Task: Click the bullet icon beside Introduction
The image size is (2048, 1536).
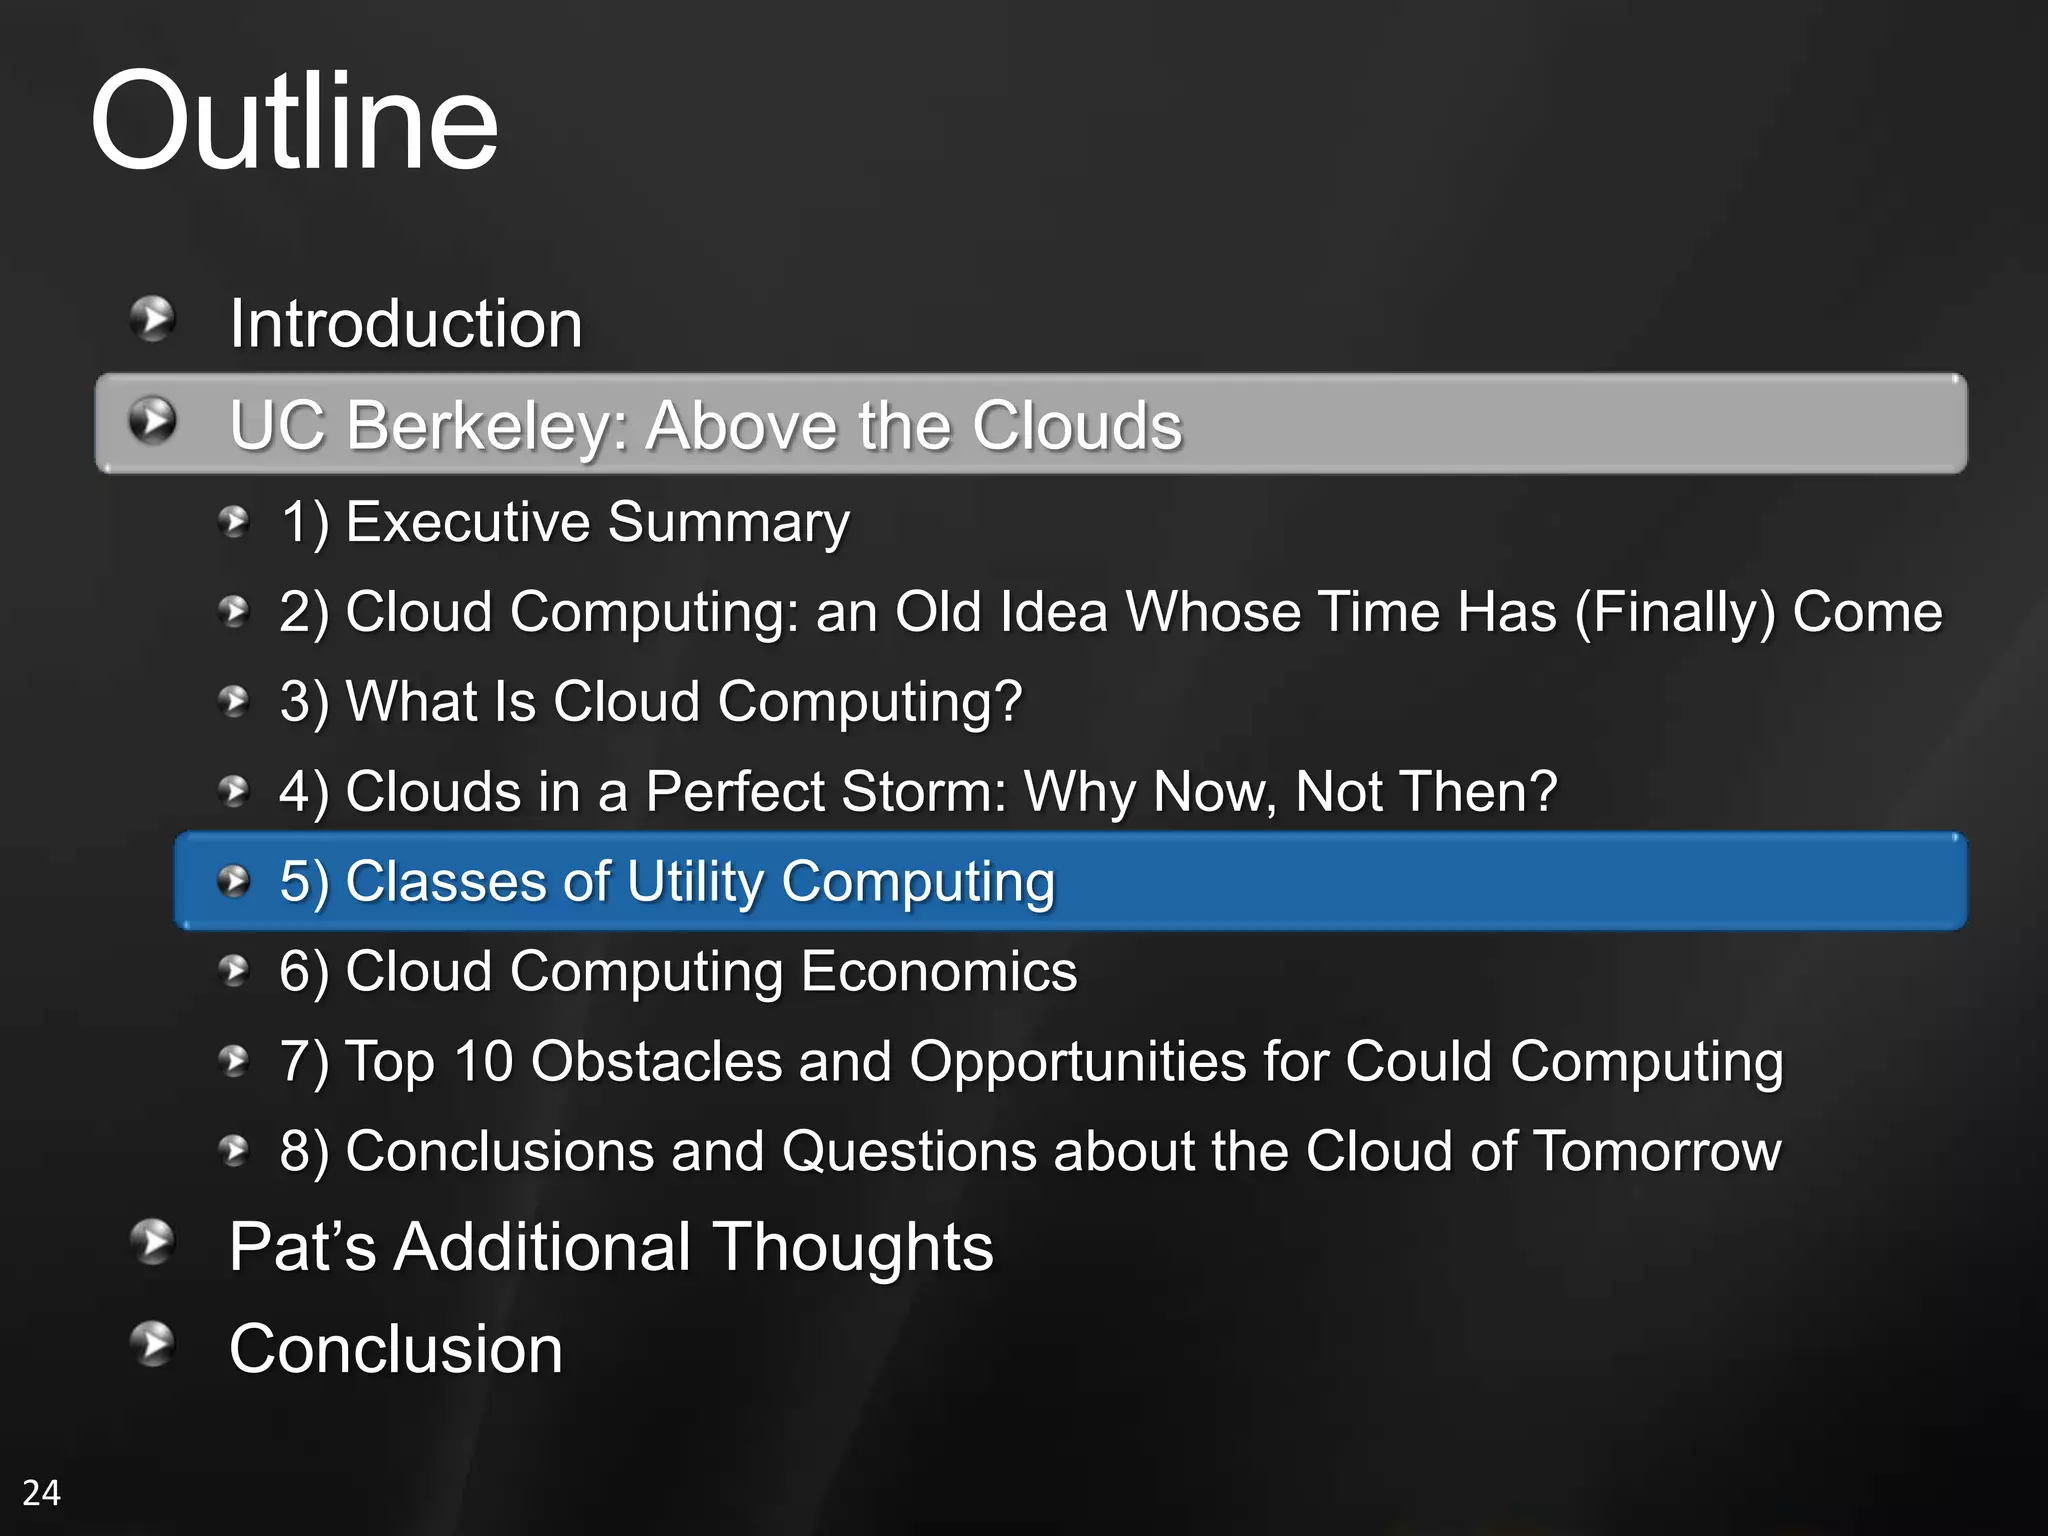Action: click(x=153, y=319)
